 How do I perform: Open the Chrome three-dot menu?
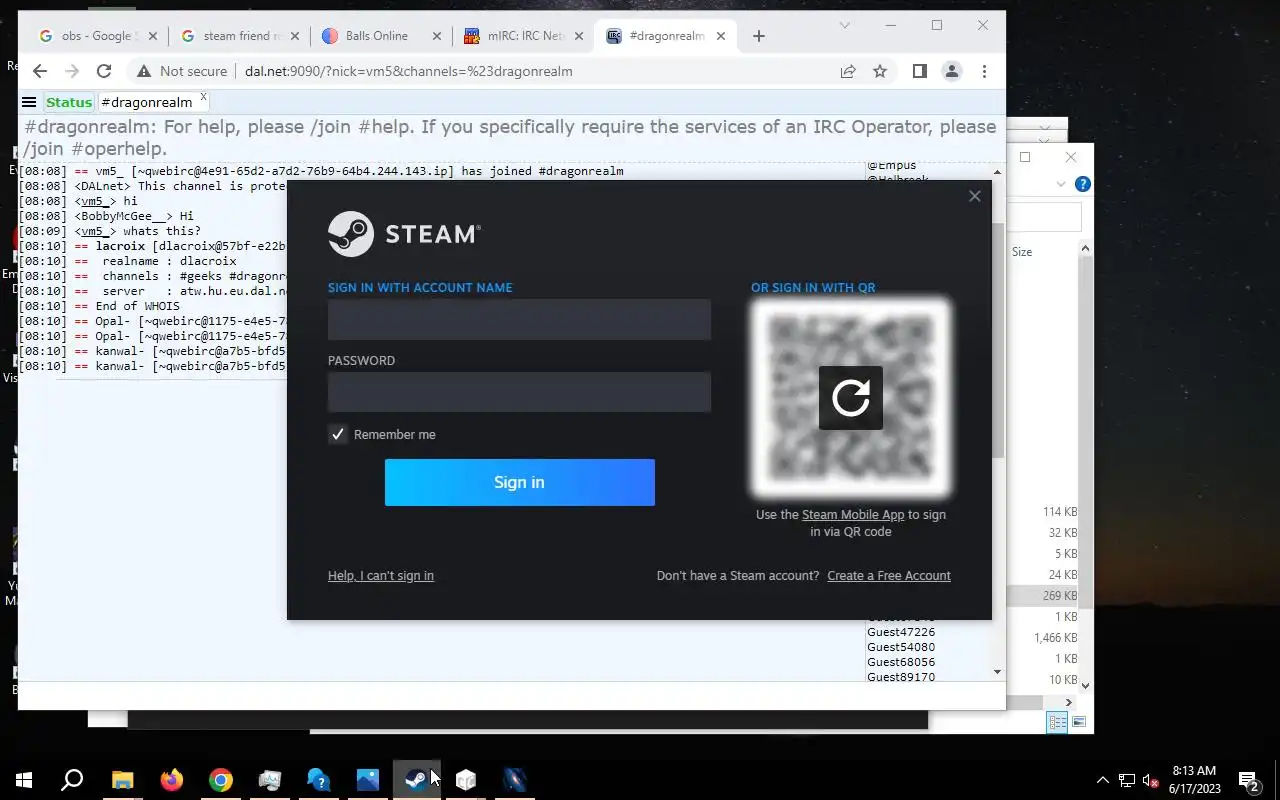[x=985, y=71]
